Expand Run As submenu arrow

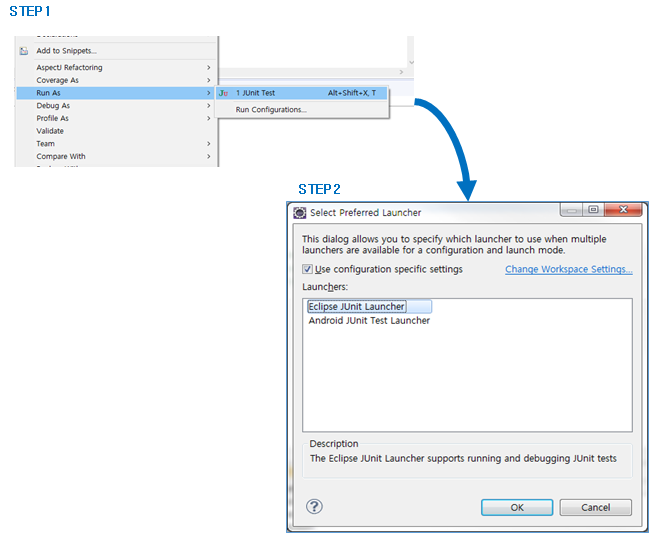pos(209,93)
